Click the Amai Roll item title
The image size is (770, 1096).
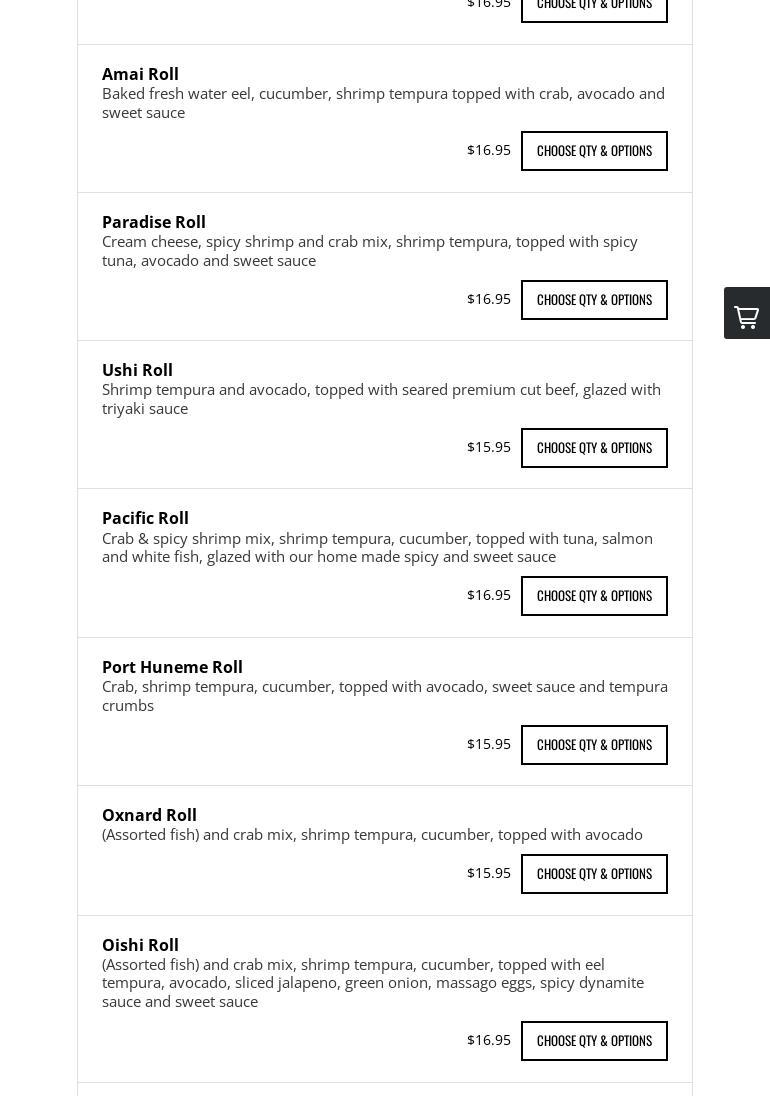(x=140, y=74)
